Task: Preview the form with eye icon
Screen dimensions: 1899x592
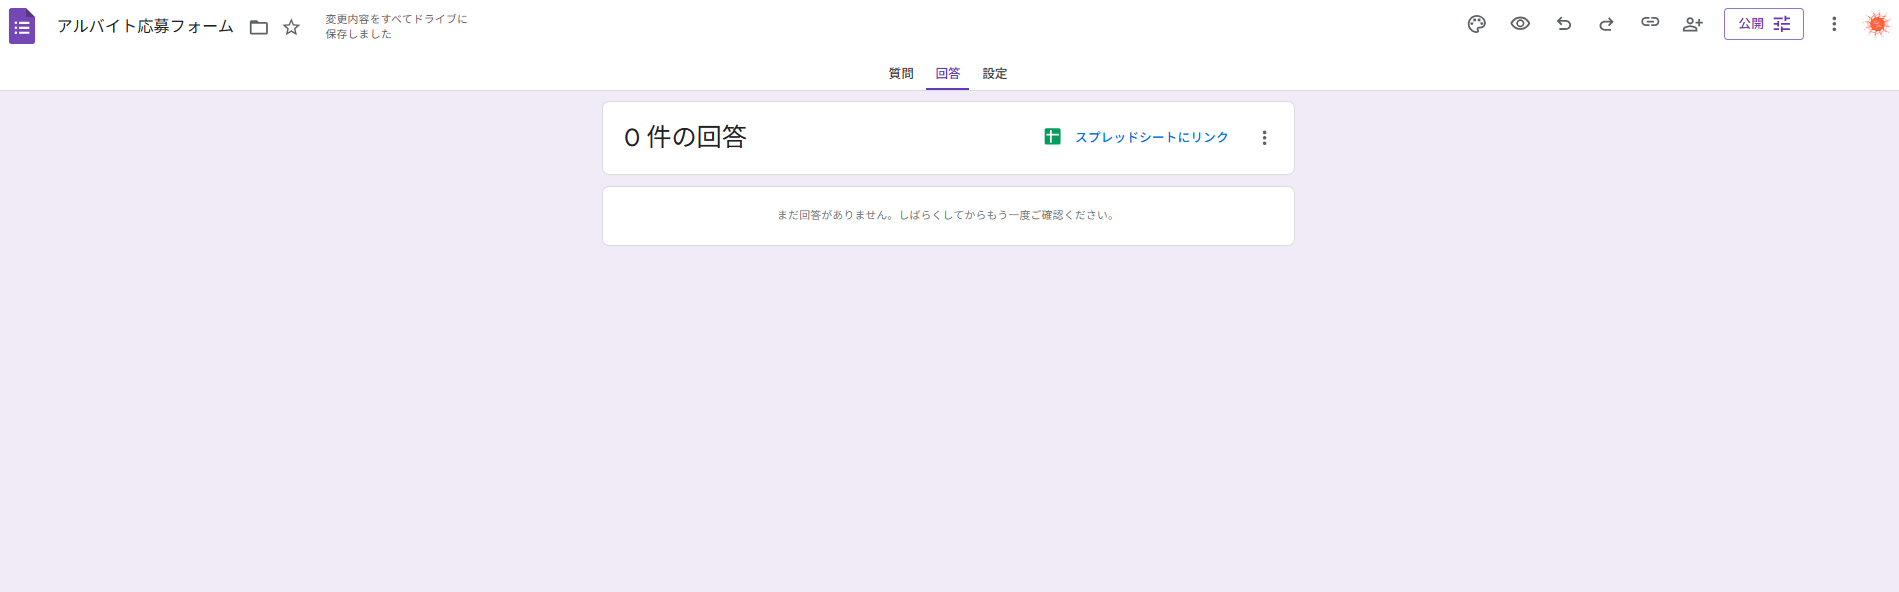Action: pos(1520,24)
